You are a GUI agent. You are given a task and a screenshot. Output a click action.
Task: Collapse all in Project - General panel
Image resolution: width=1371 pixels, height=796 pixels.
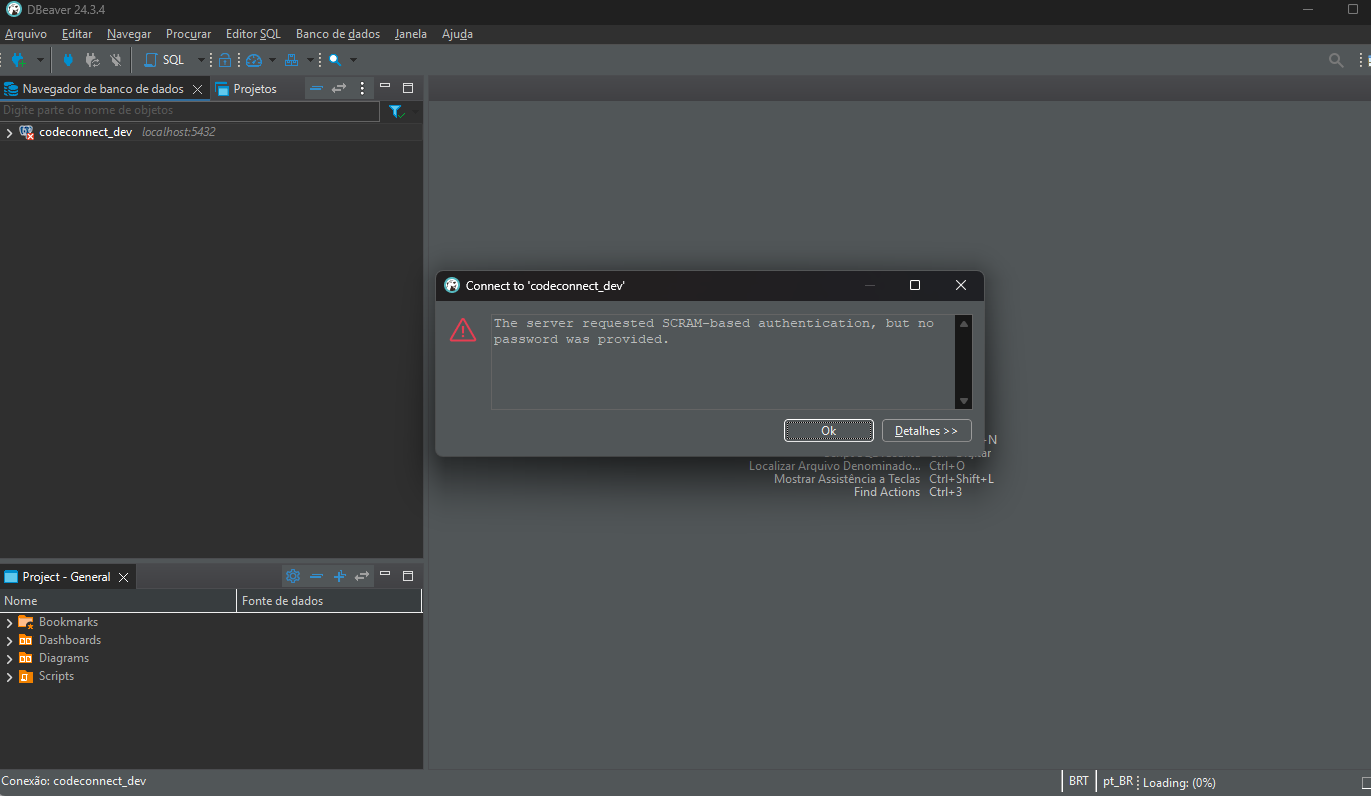click(316, 576)
